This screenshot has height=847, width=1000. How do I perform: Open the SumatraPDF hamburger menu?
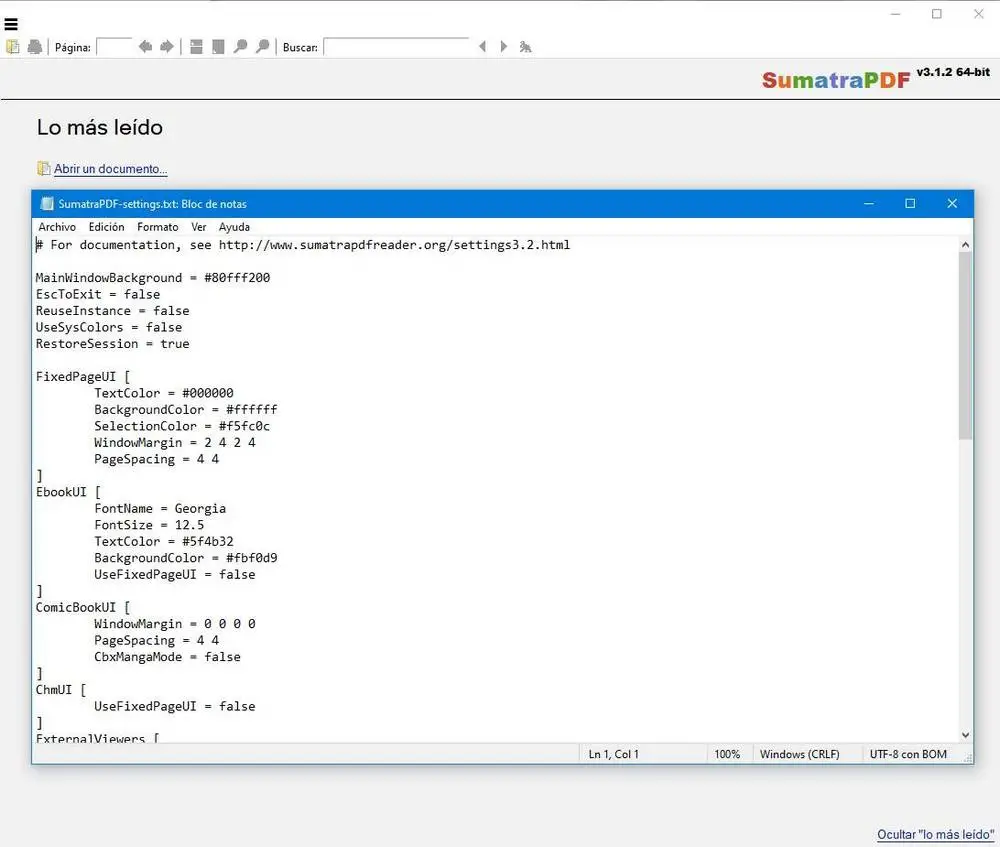click(x=11, y=24)
